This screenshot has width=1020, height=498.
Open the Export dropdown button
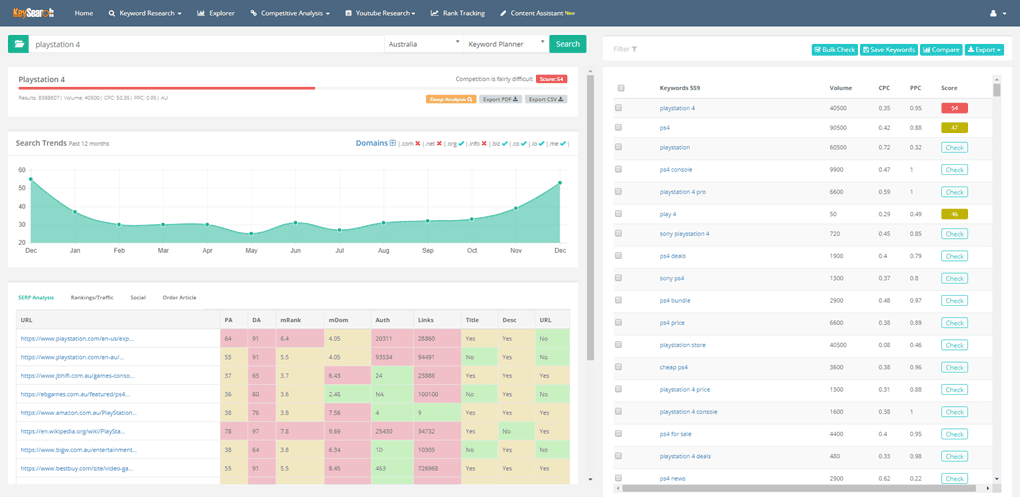coord(984,49)
